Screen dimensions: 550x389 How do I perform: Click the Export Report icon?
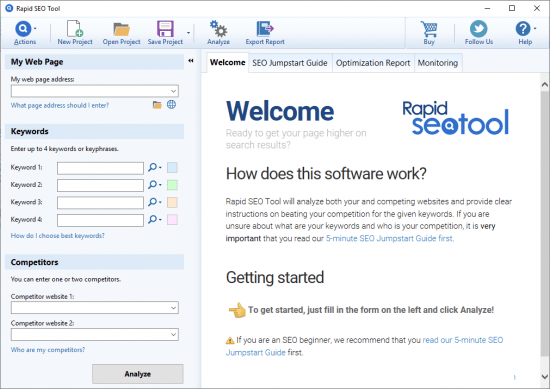[x=265, y=29]
